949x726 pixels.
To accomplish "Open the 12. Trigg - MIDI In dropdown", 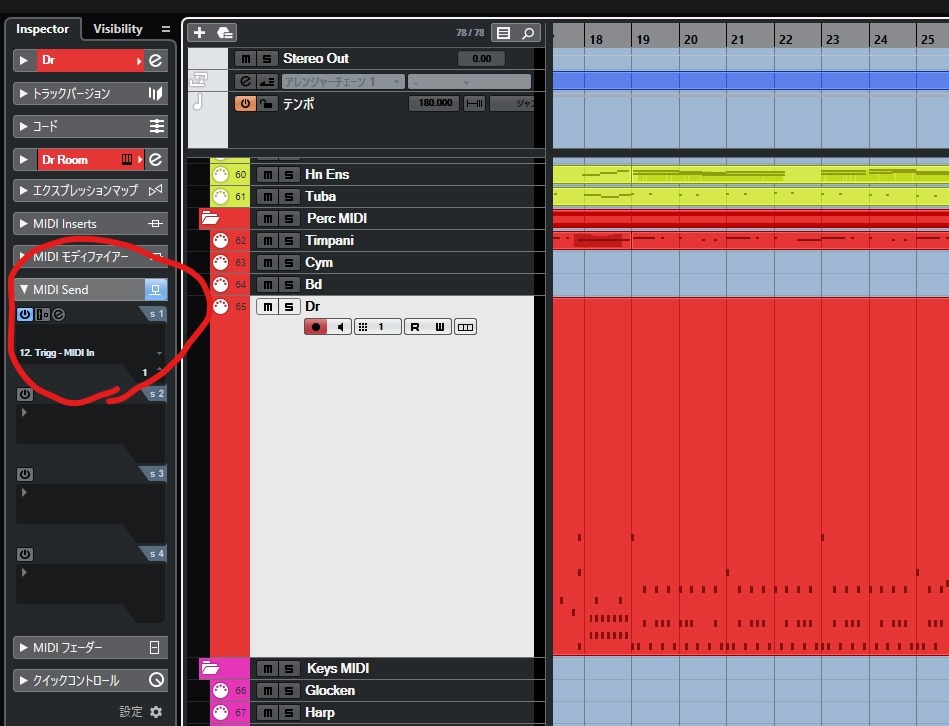I will [x=159, y=354].
